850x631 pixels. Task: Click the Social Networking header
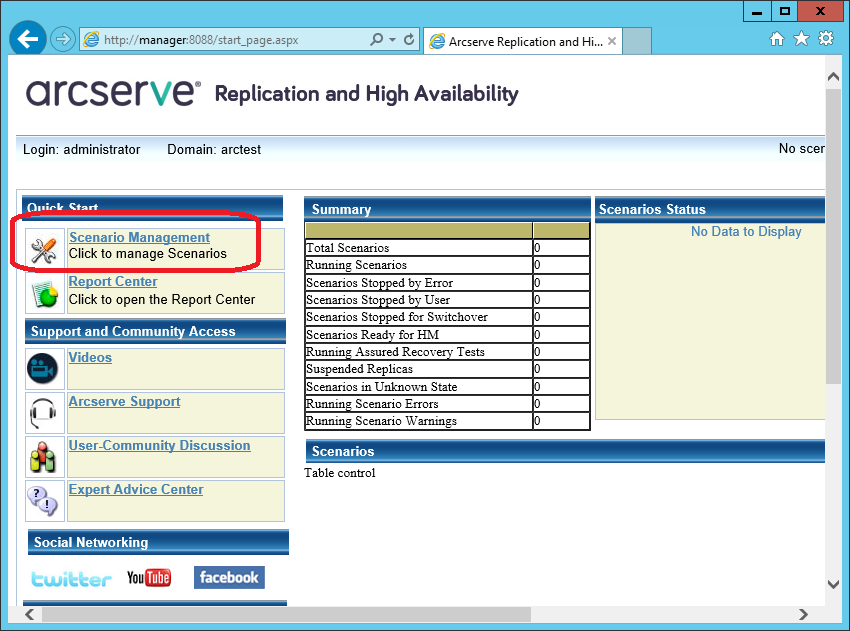pyautogui.click(x=158, y=542)
